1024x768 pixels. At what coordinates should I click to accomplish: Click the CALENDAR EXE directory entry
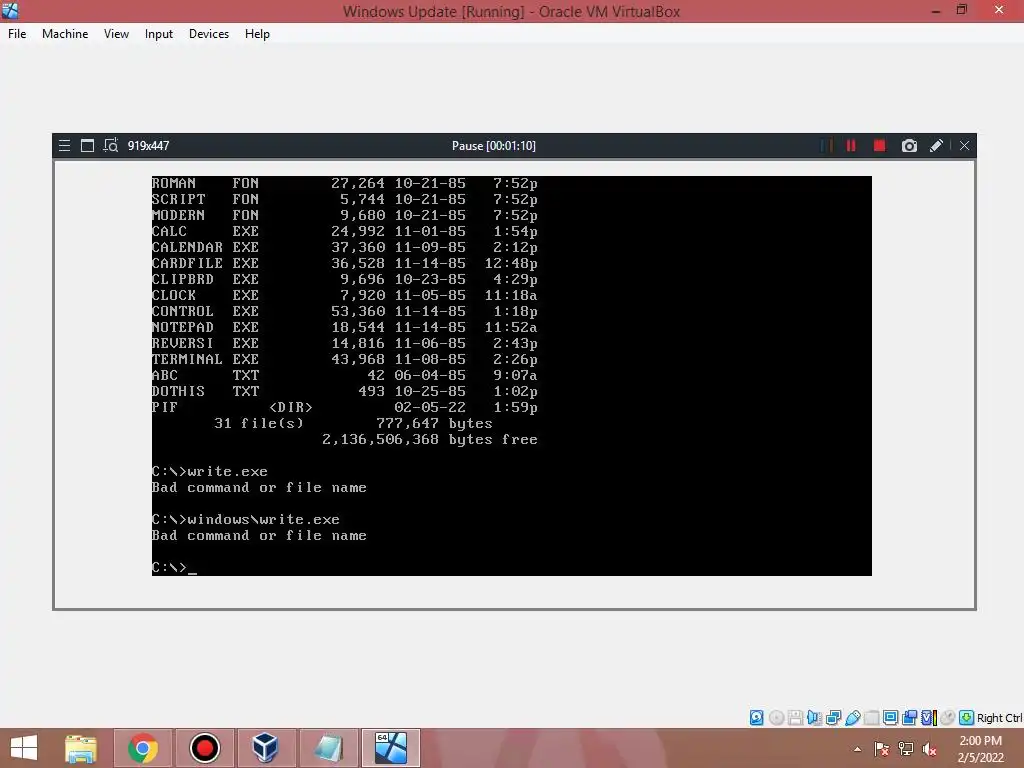click(344, 247)
